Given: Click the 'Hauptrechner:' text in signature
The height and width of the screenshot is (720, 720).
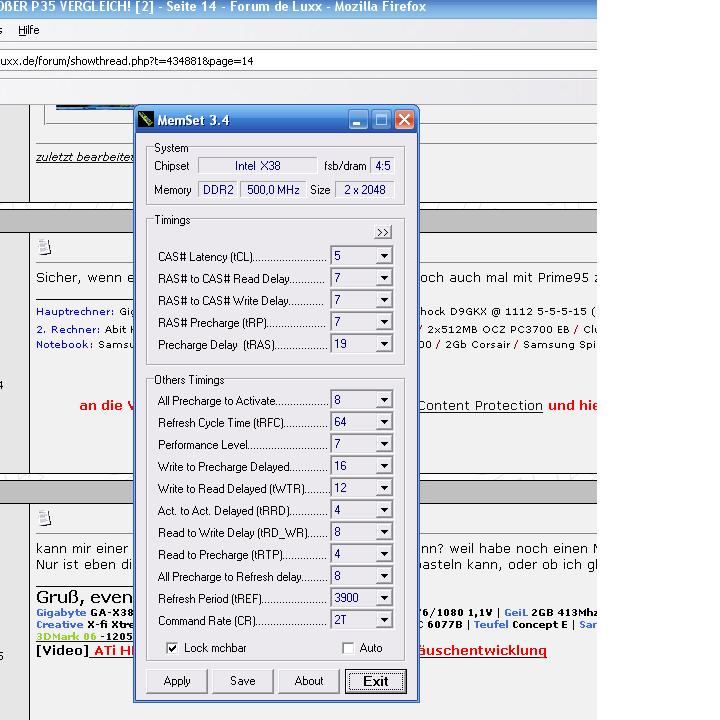Looking at the screenshot, I should click(75, 311).
